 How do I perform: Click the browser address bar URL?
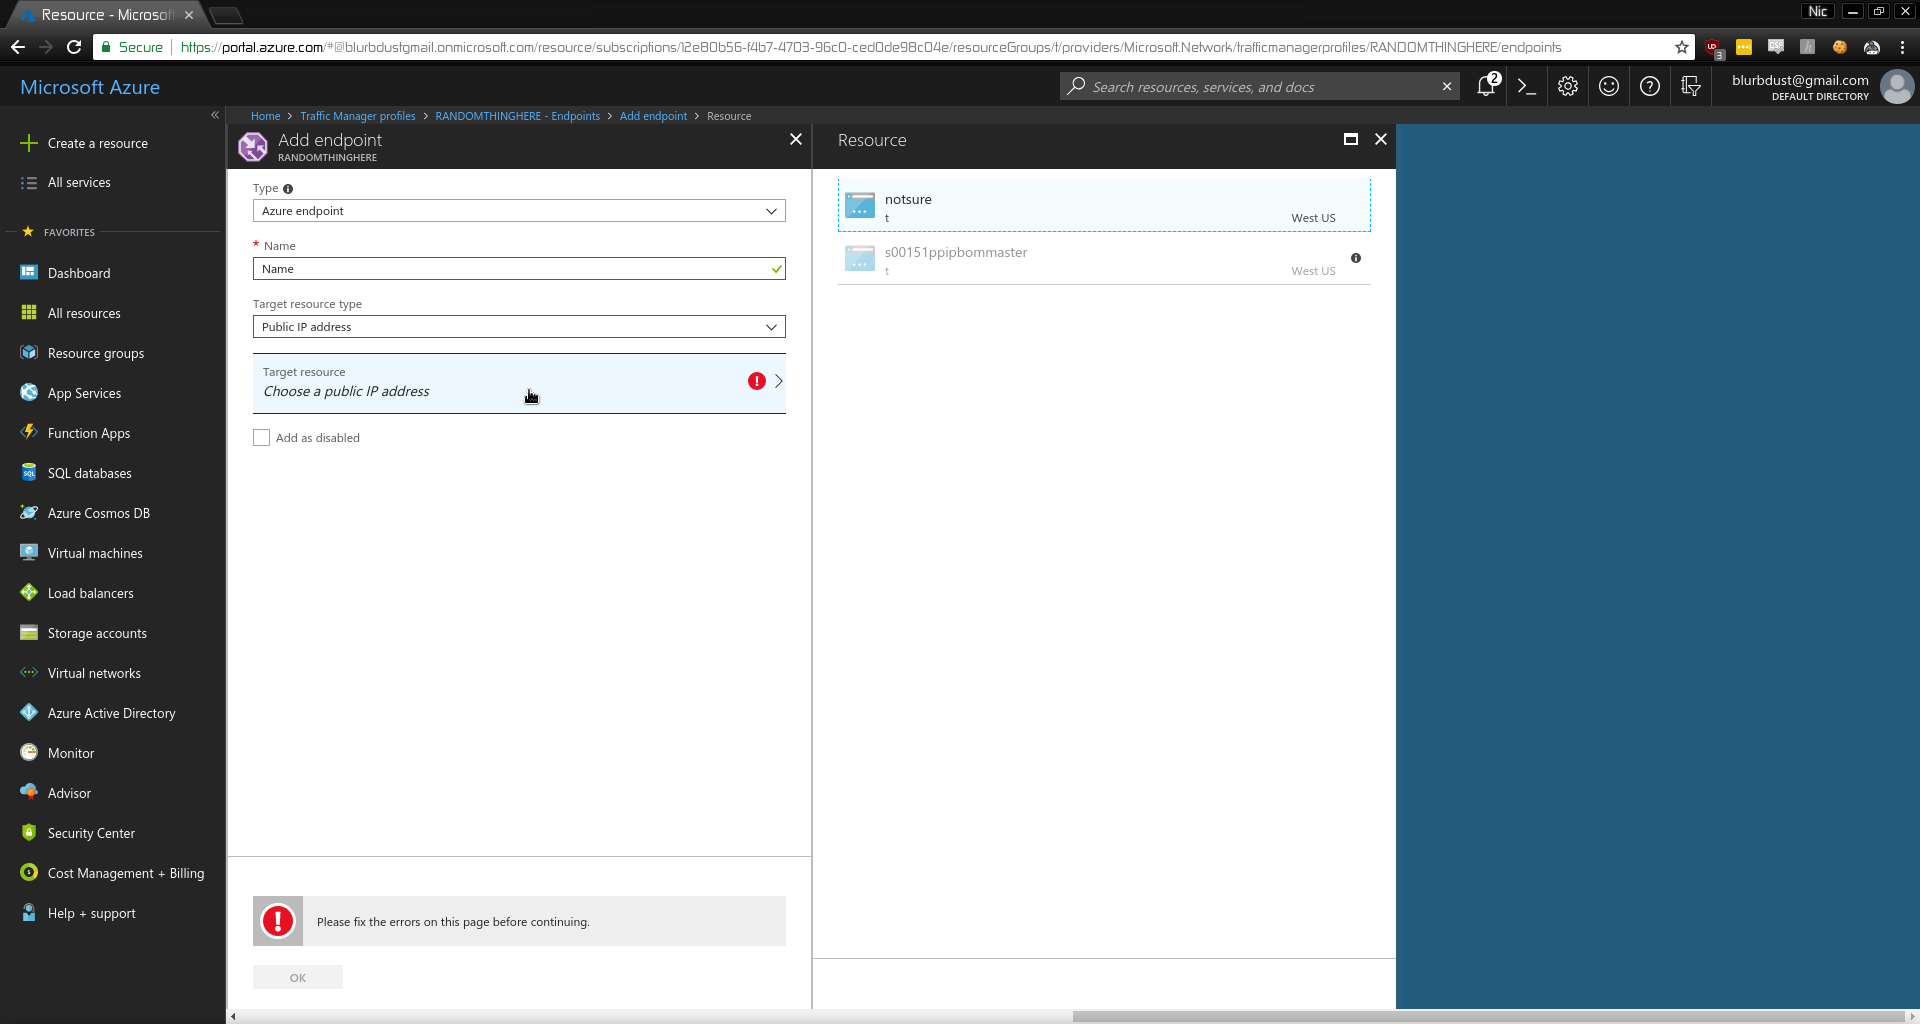(x=870, y=47)
